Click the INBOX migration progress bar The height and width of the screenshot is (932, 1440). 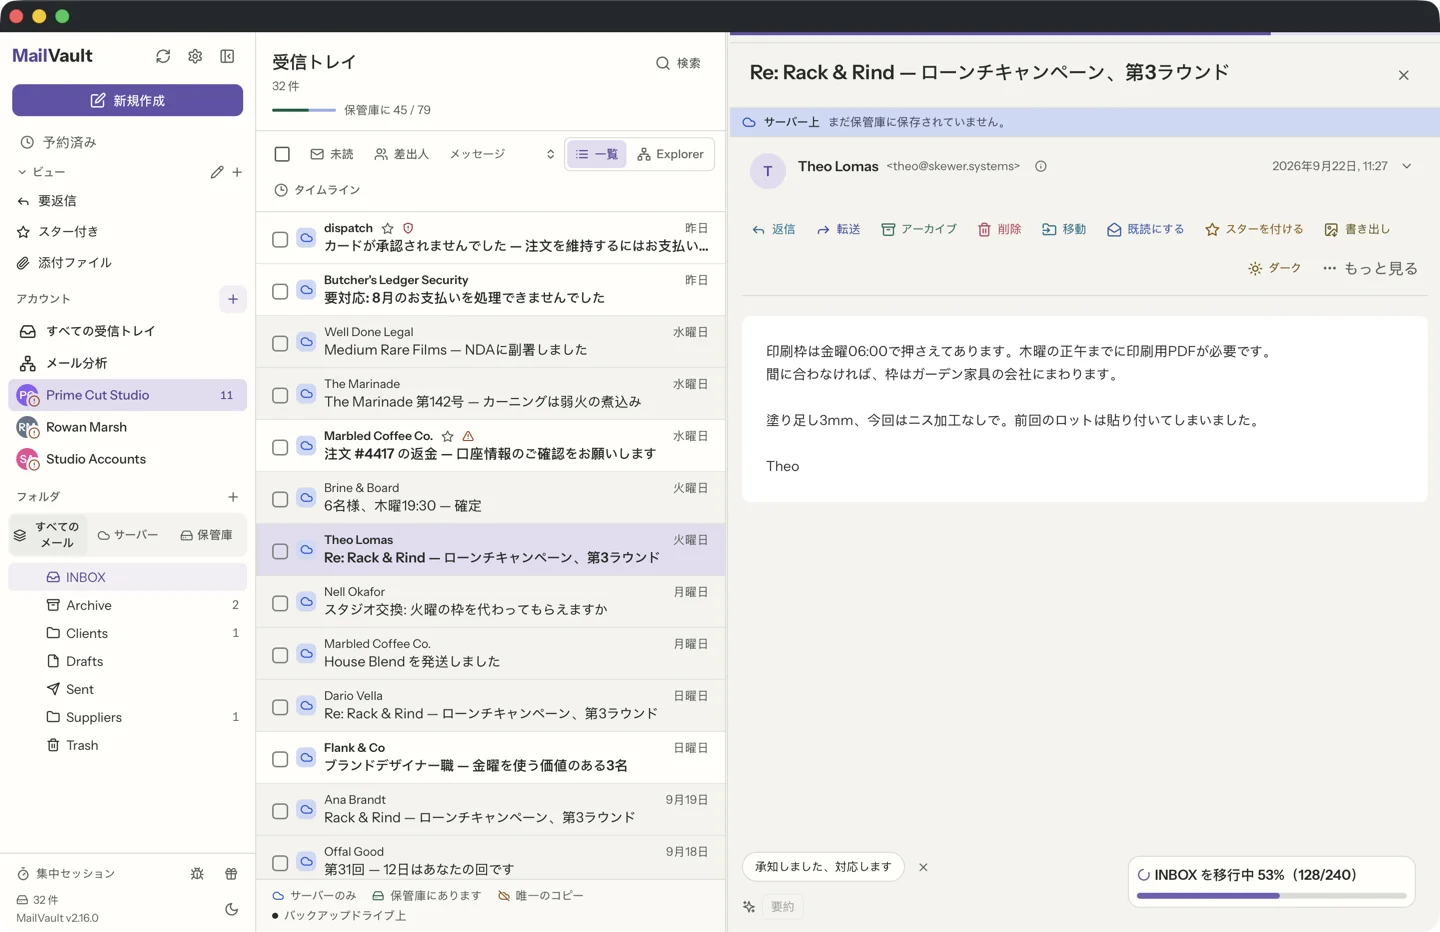point(1271,896)
